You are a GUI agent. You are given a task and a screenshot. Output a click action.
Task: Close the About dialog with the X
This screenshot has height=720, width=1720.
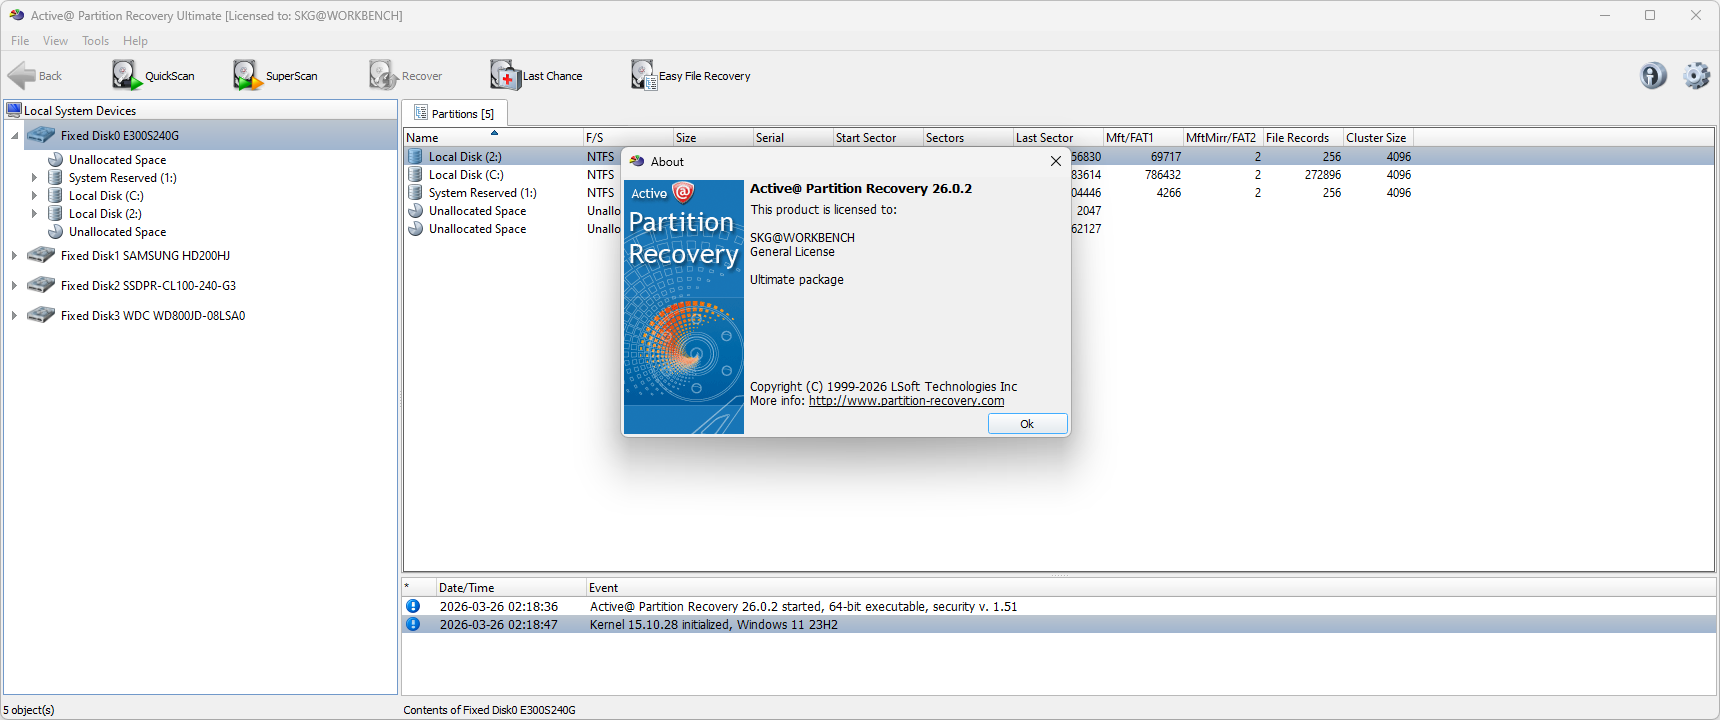pos(1055,161)
